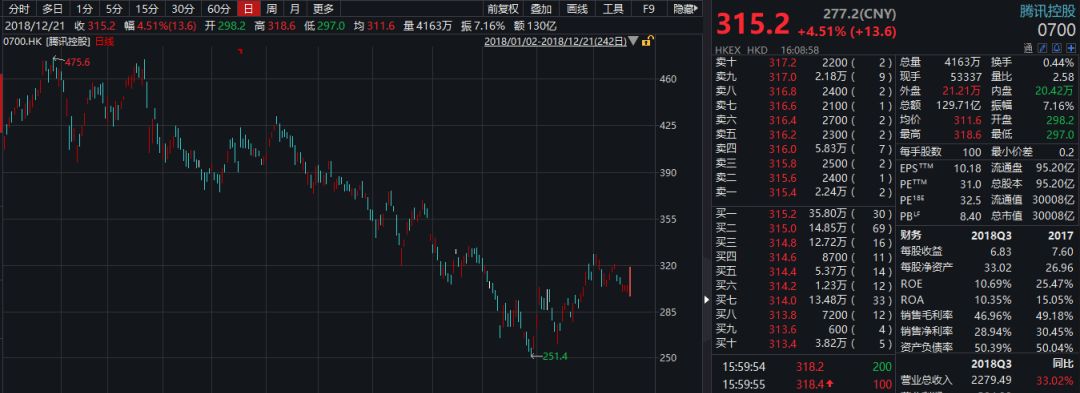Viewport: 1080px width, 393px height.
Task: Select the 5分 interval tab
Action: click(113, 9)
